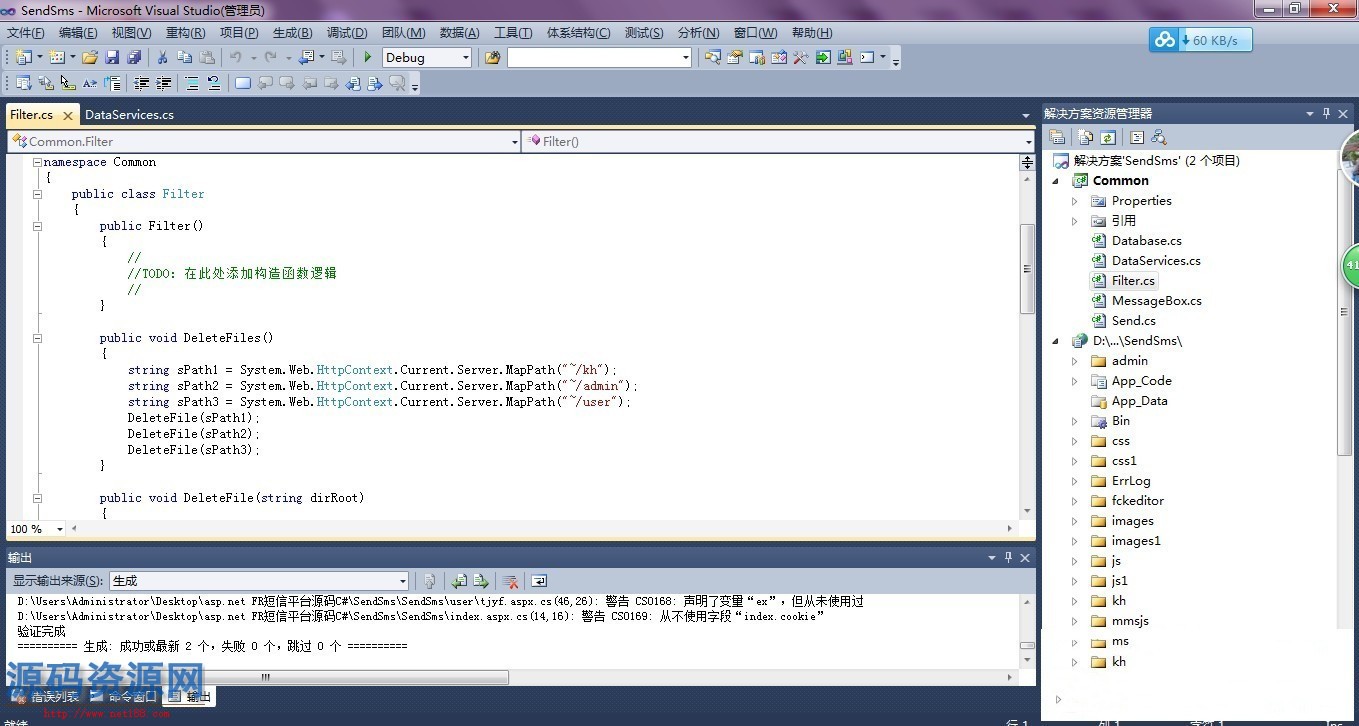Click the Save All toolbar icon
The width and height of the screenshot is (1359, 726).
coord(133,58)
